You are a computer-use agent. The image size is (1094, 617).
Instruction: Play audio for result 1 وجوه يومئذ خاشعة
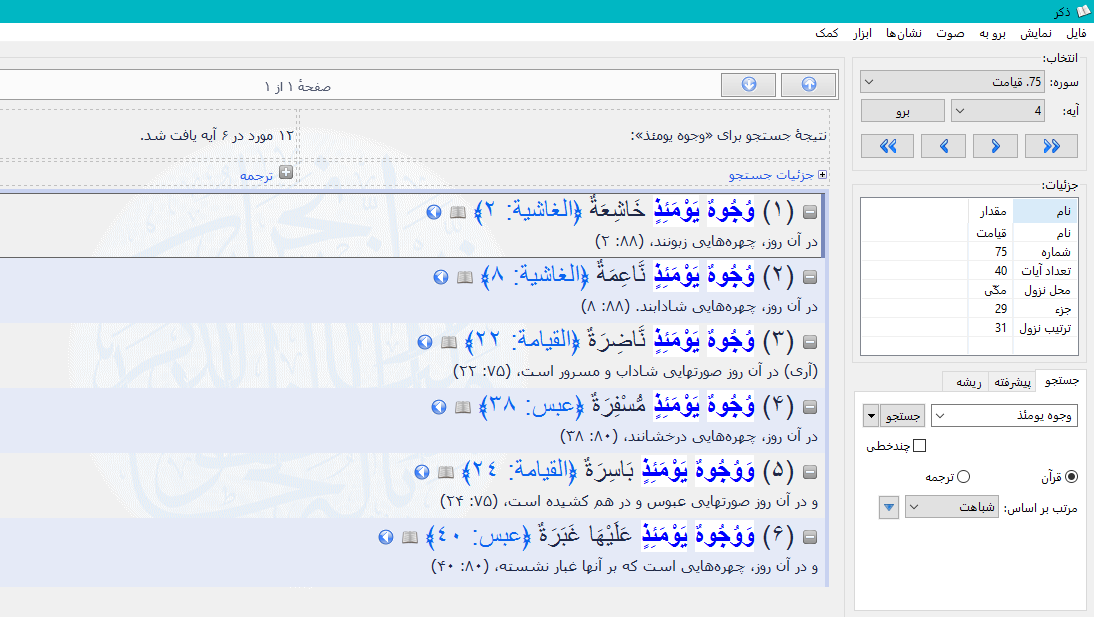434,211
